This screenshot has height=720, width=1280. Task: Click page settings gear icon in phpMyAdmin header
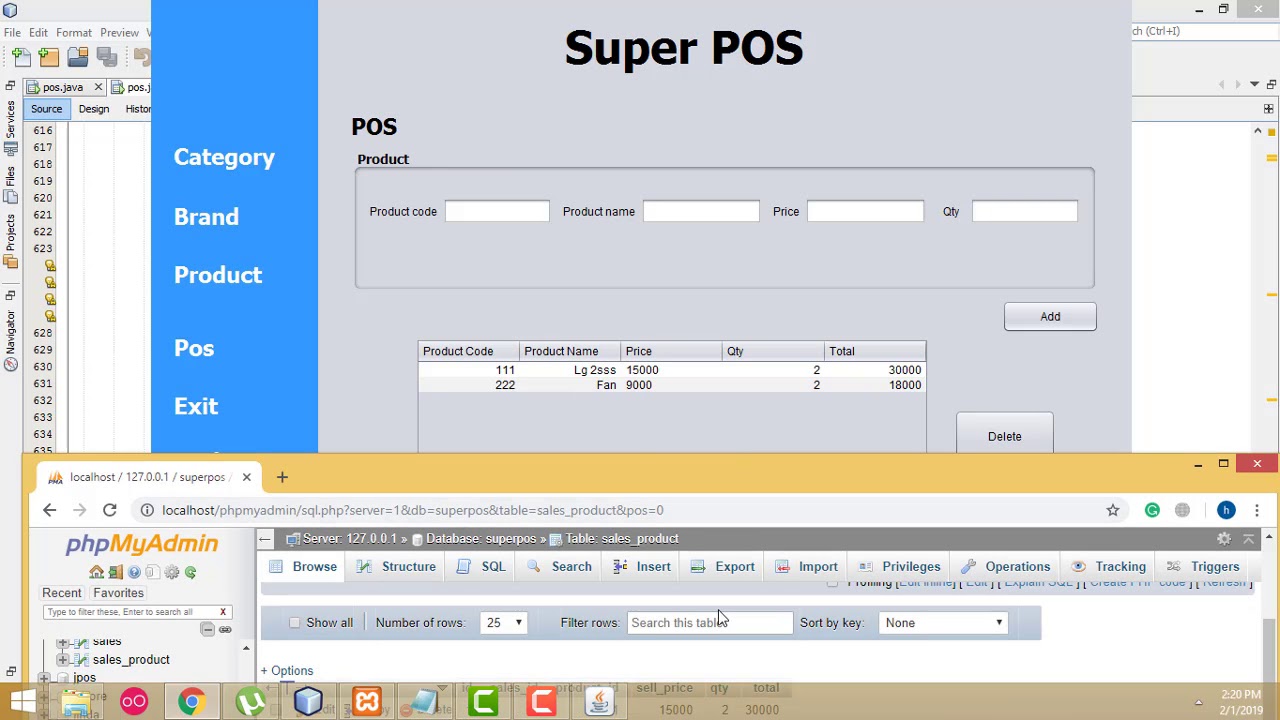tap(1224, 538)
